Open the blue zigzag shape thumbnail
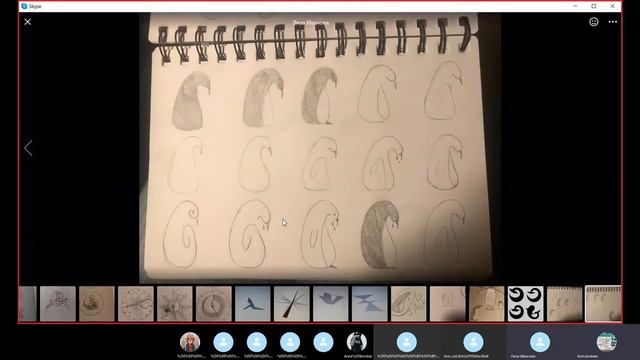The image size is (640, 360). (x=369, y=304)
